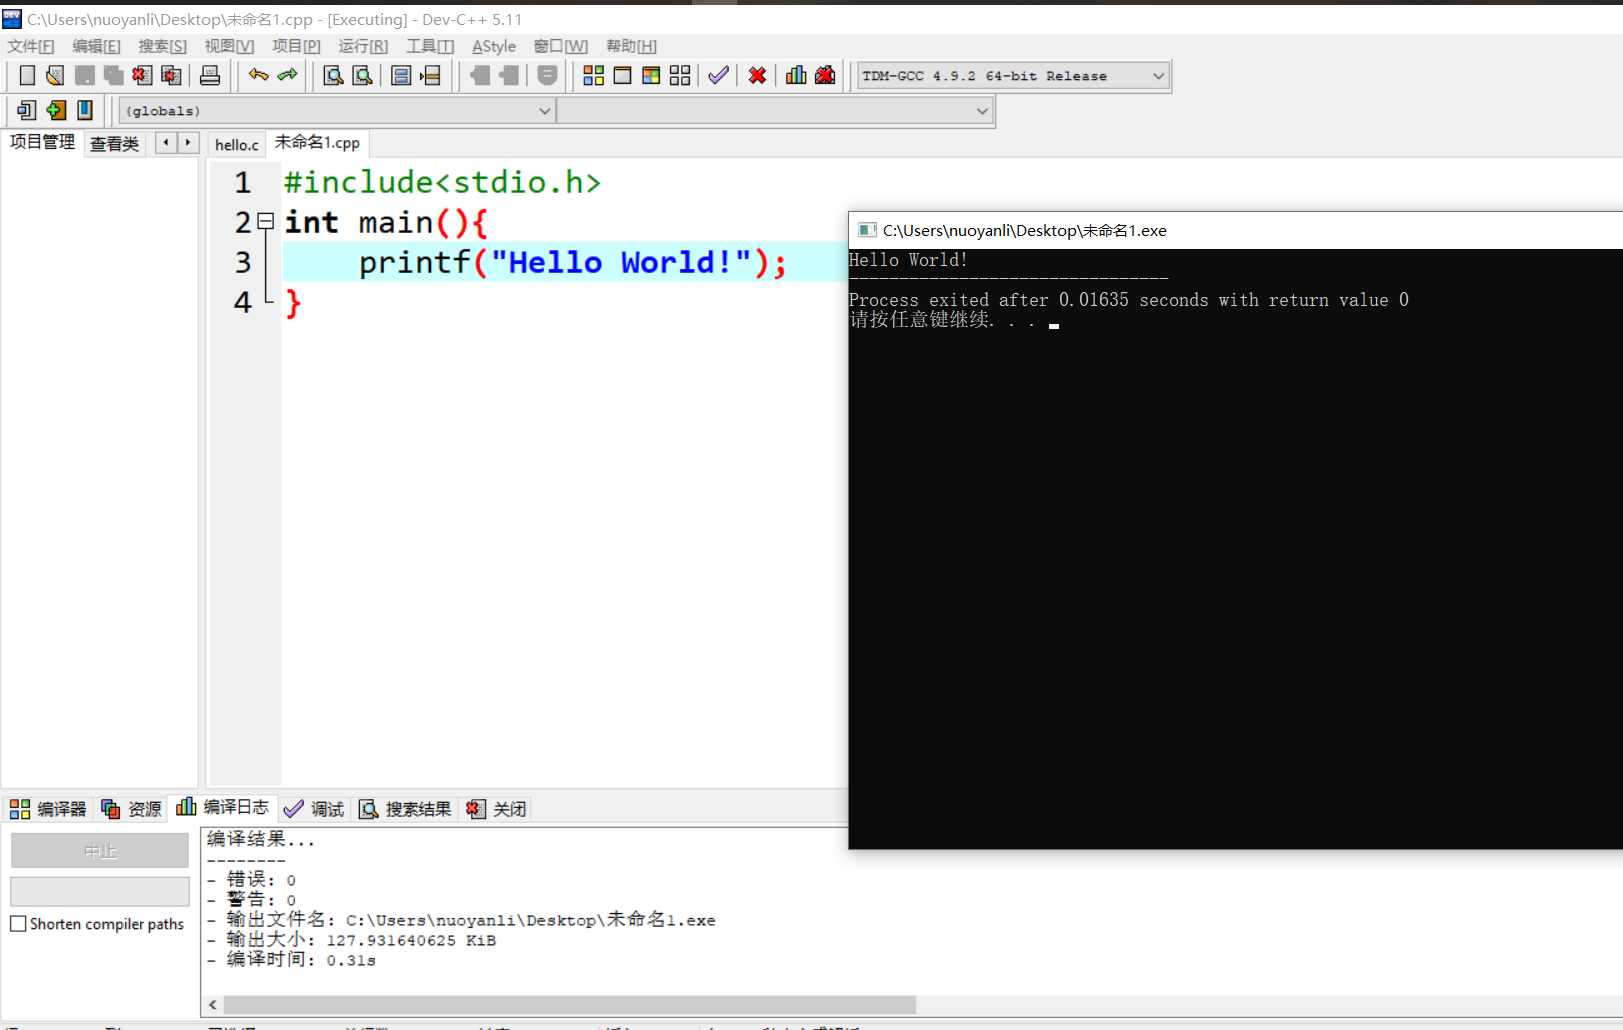Click the Go to Line toolbar icon

coord(430,75)
